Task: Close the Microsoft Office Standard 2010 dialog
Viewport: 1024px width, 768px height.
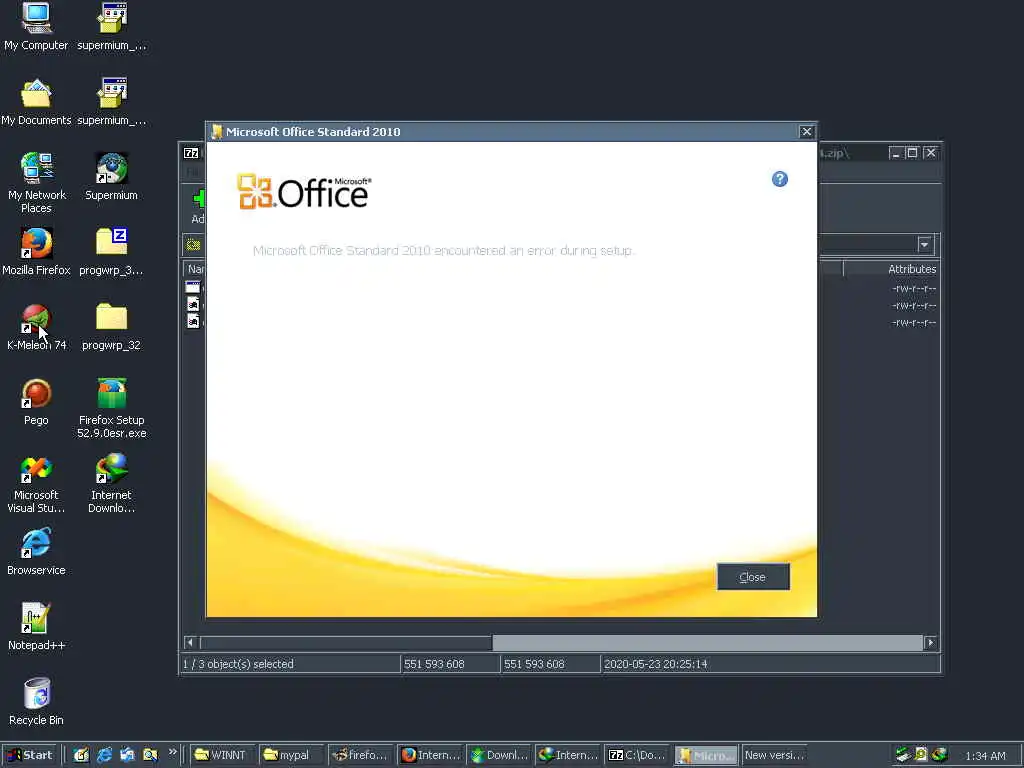Action: (x=807, y=132)
